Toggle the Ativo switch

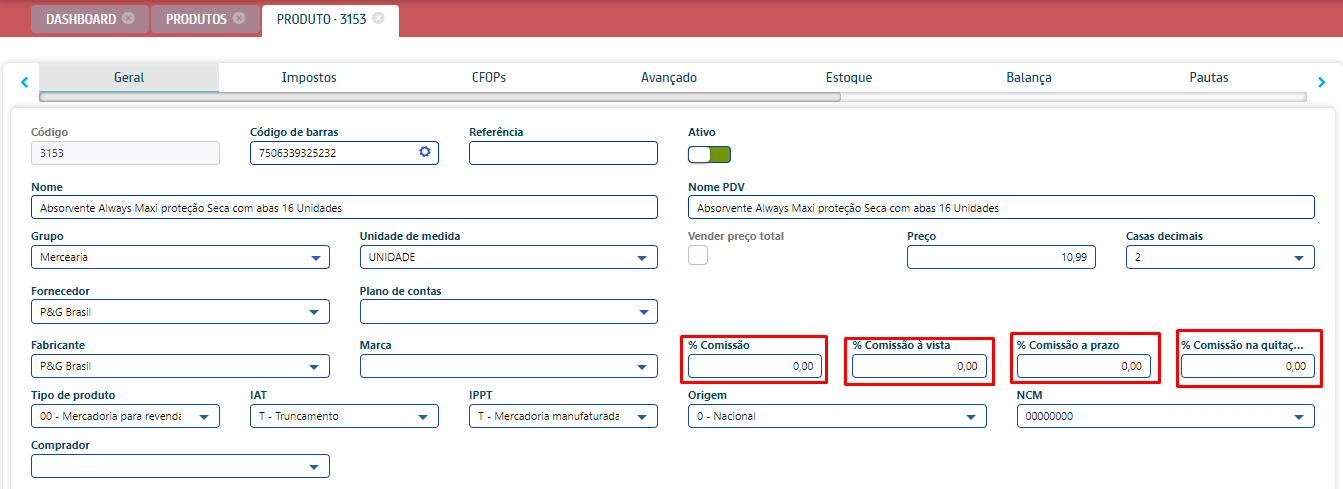[709, 154]
